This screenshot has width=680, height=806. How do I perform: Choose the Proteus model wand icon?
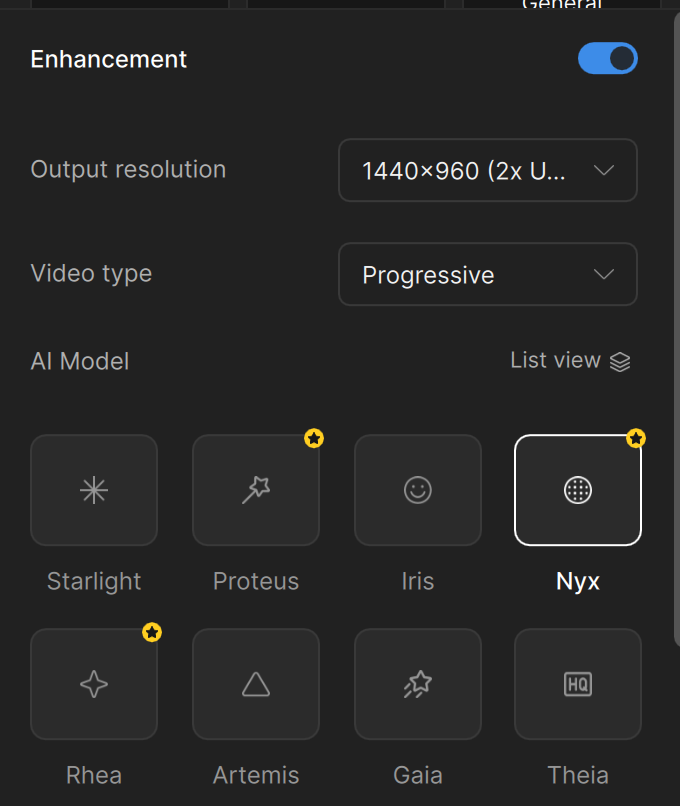coord(256,490)
